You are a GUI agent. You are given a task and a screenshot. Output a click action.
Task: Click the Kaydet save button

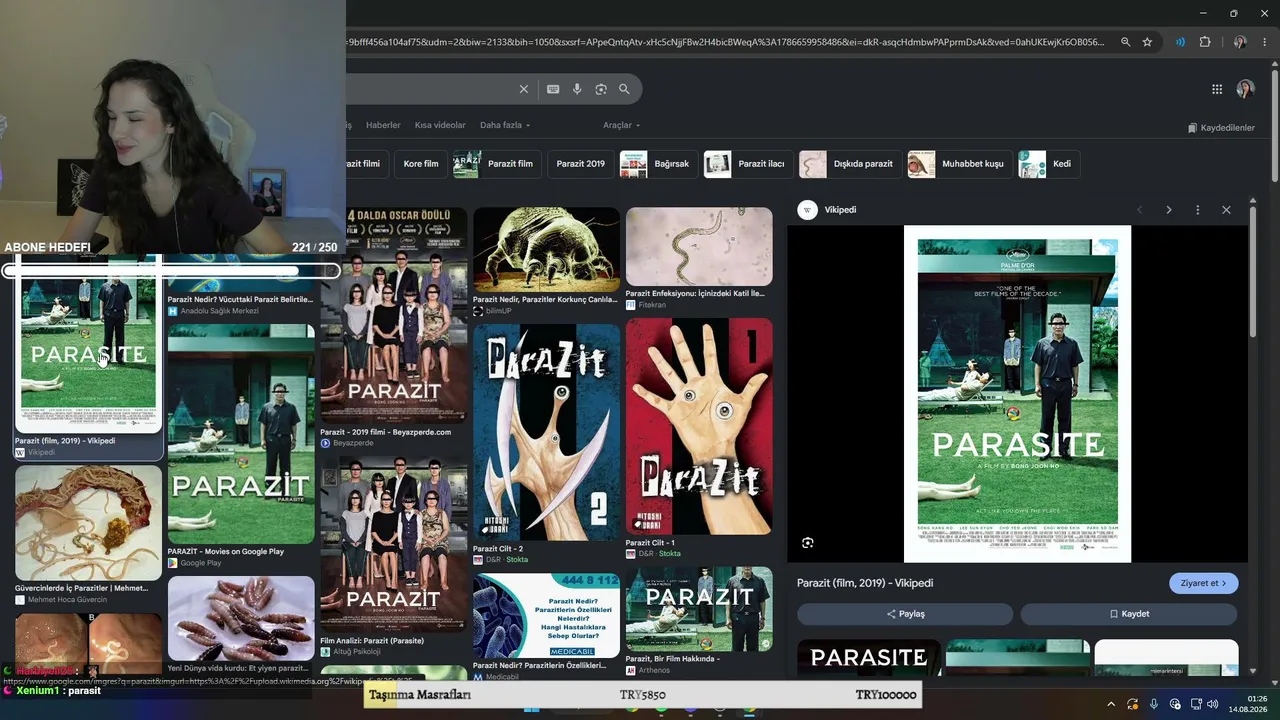(x=1129, y=614)
